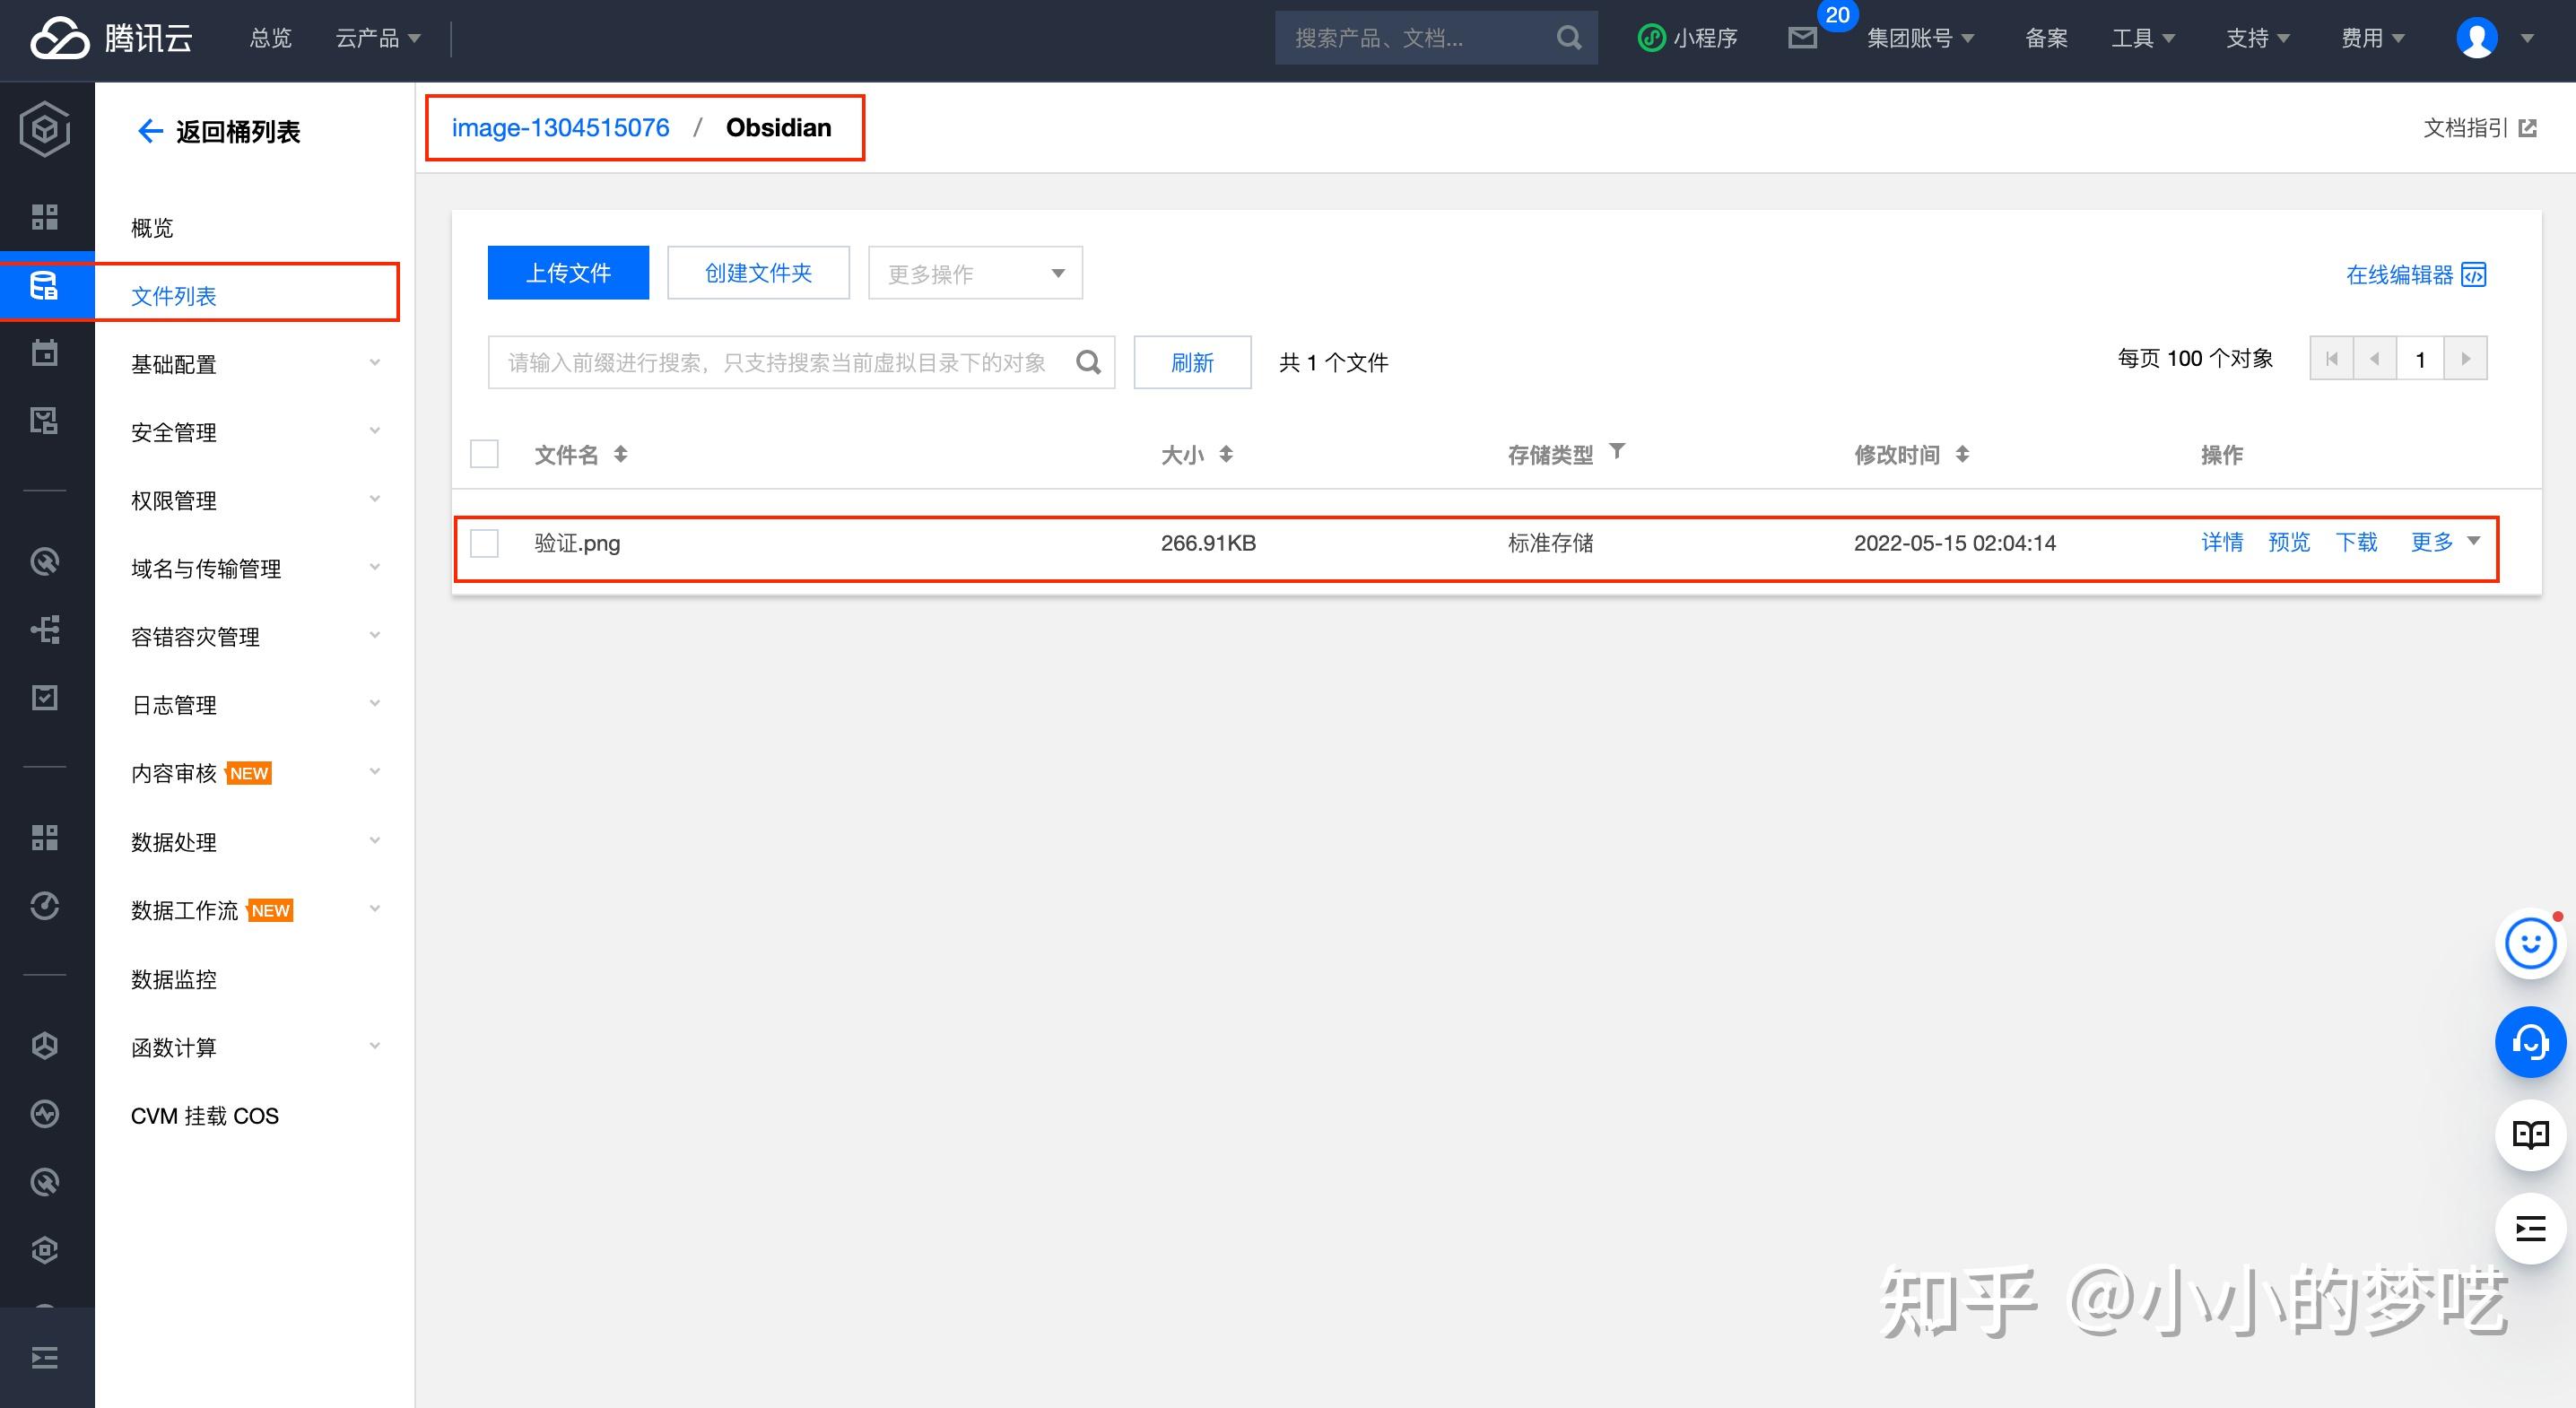The height and width of the screenshot is (1408, 2576).
Task: Open customer service via the headset icon
Action: point(2530,1042)
